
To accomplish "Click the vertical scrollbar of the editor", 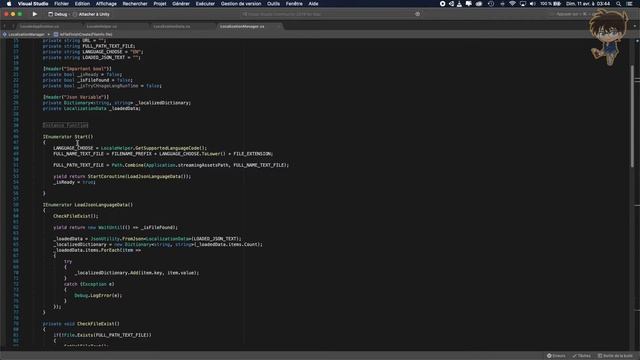I will (632, 116).
